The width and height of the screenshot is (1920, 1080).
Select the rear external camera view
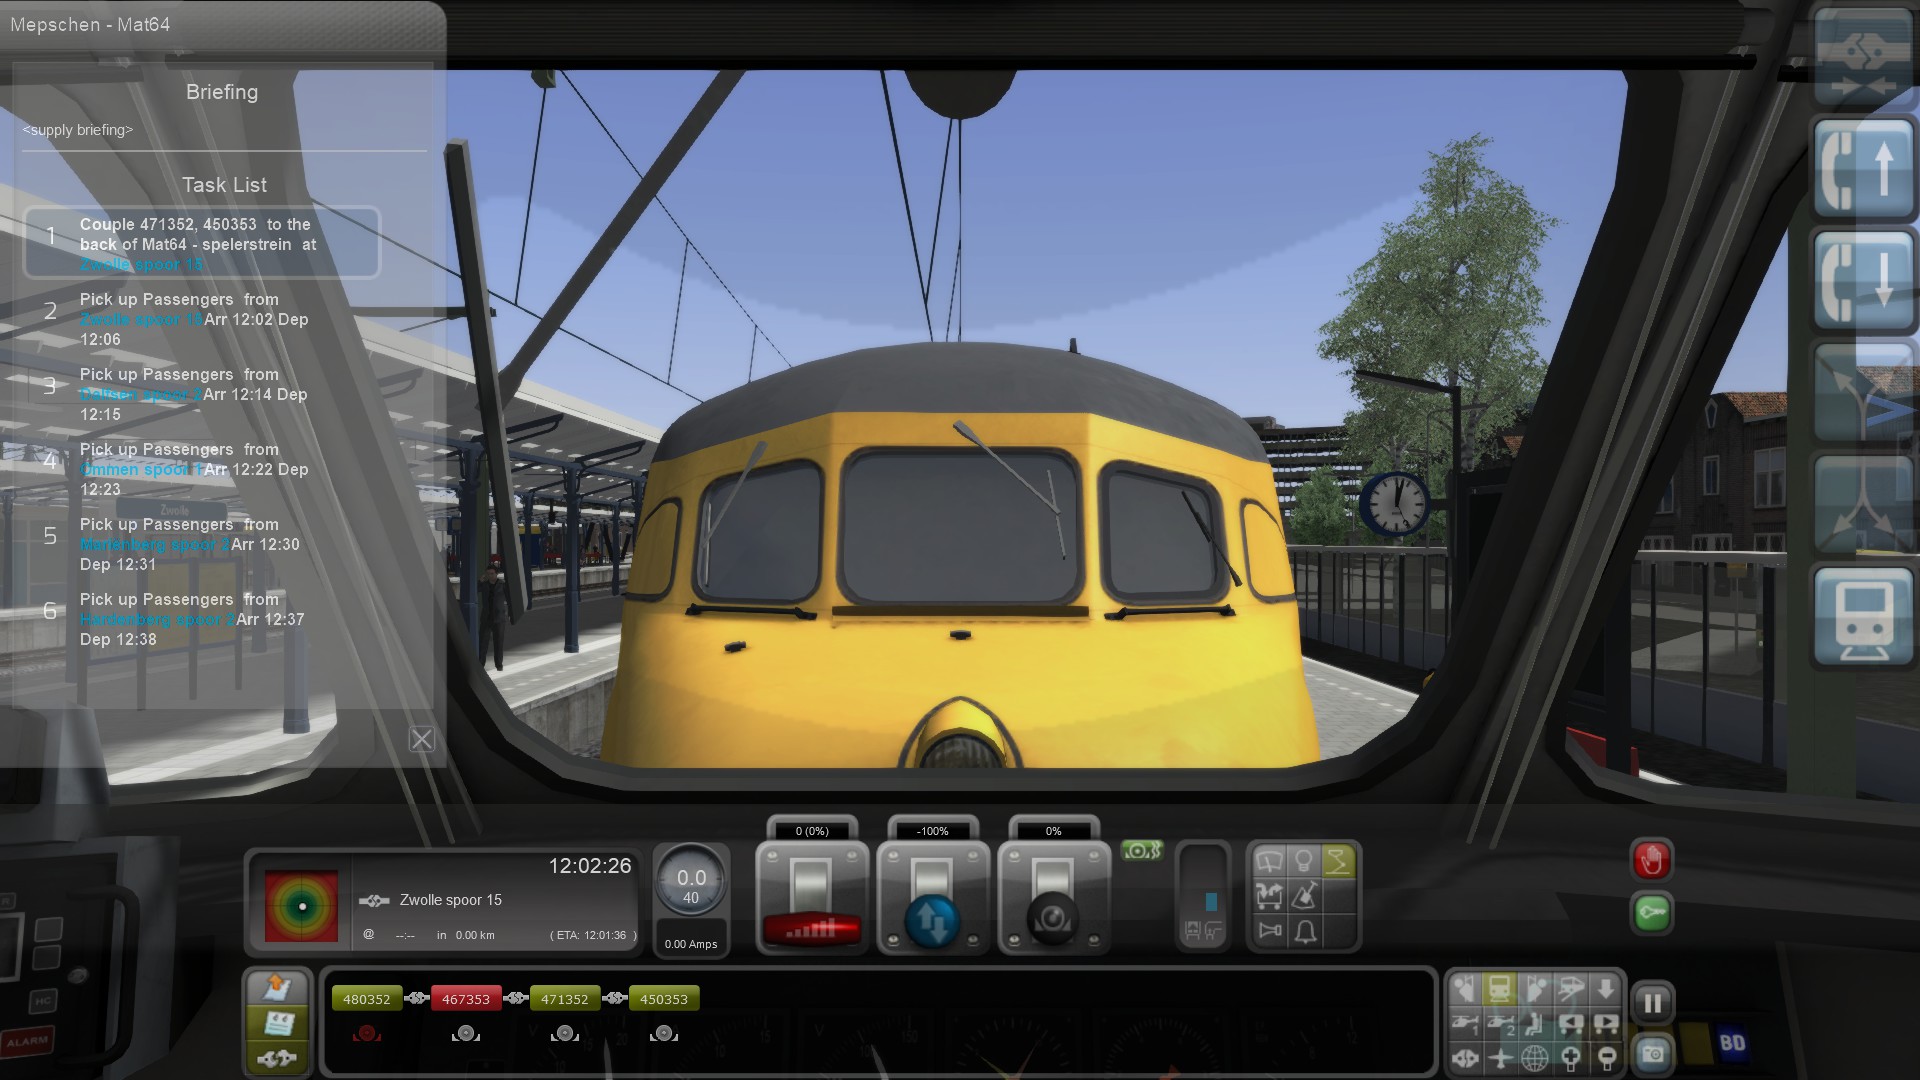coord(1535,989)
